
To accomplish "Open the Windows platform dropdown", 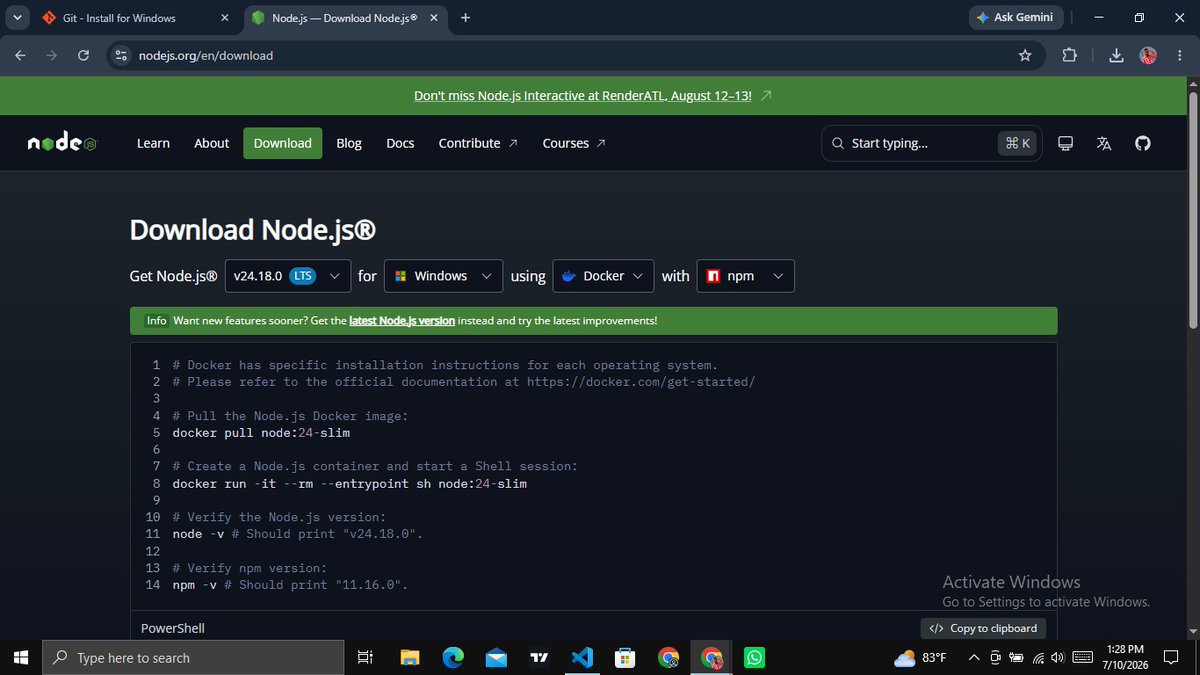I will point(444,276).
